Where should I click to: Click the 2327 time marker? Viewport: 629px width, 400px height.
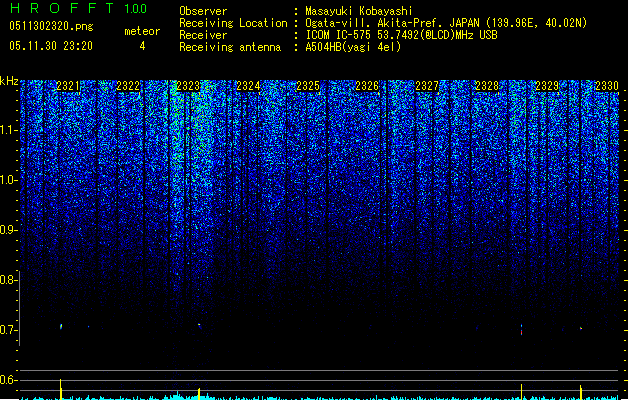427,86
